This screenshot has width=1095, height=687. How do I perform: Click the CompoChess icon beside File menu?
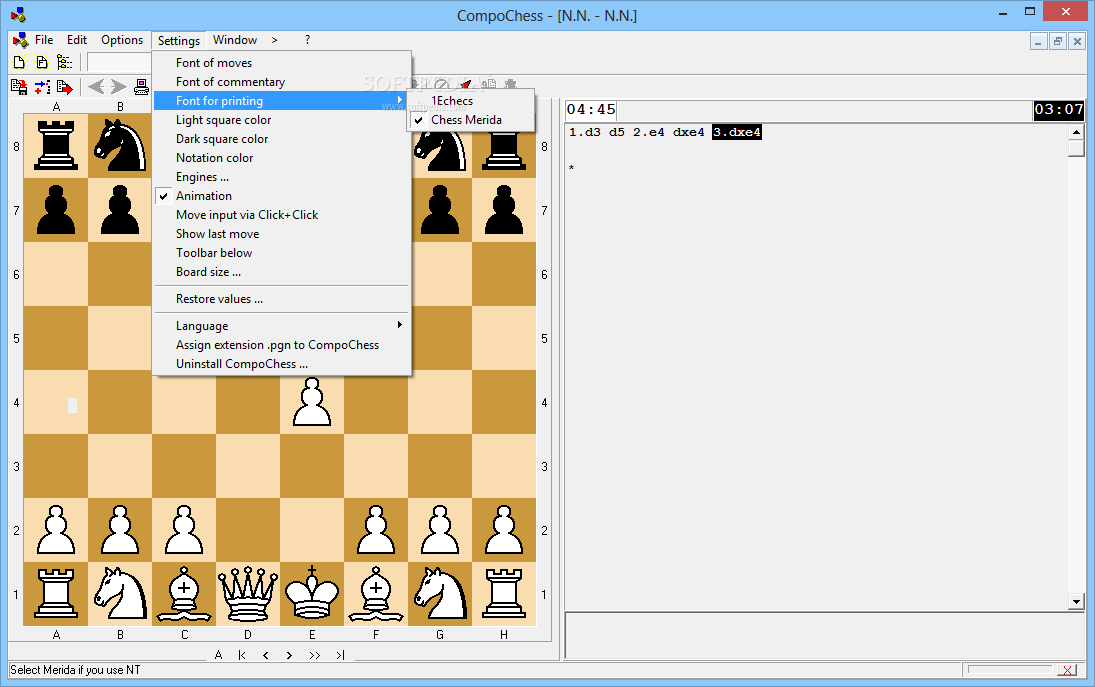tap(20, 40)
